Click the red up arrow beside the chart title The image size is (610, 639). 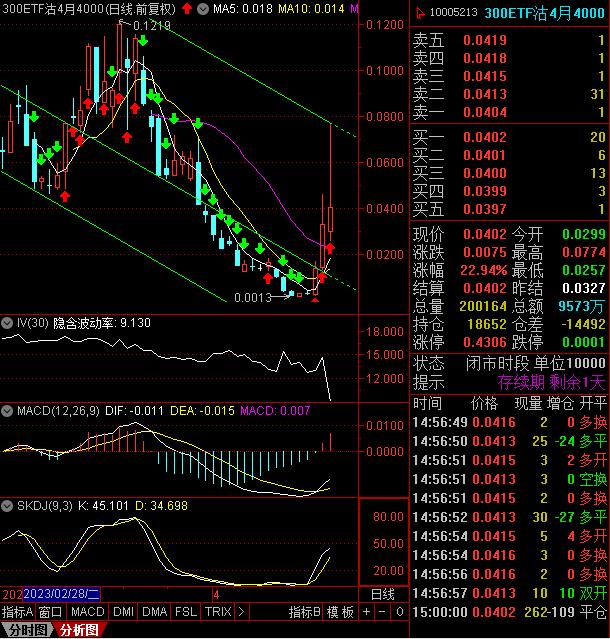(188, 9)
